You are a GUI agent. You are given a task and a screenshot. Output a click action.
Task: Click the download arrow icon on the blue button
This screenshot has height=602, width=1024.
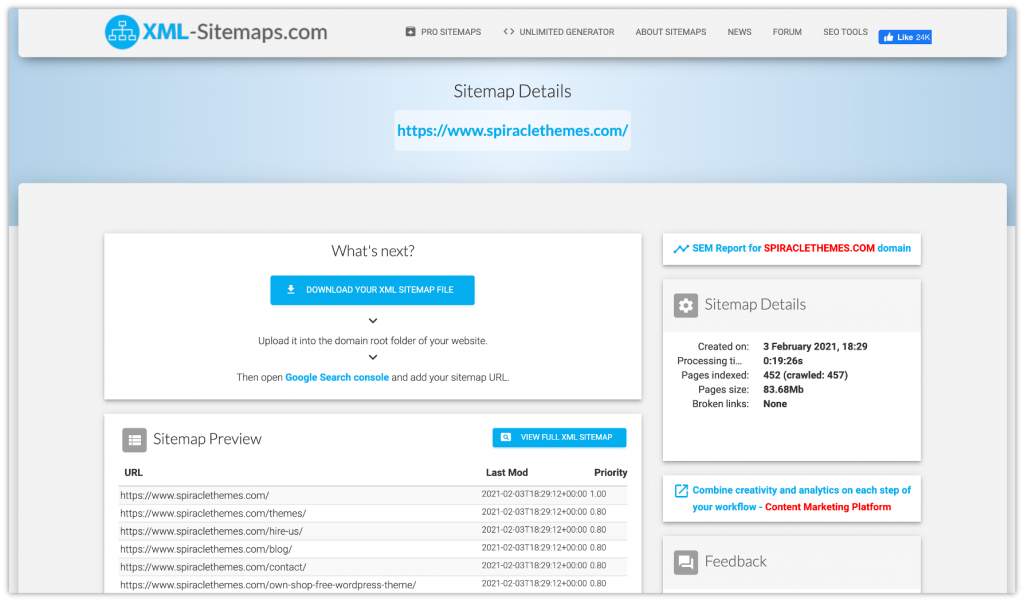[291, 290]
